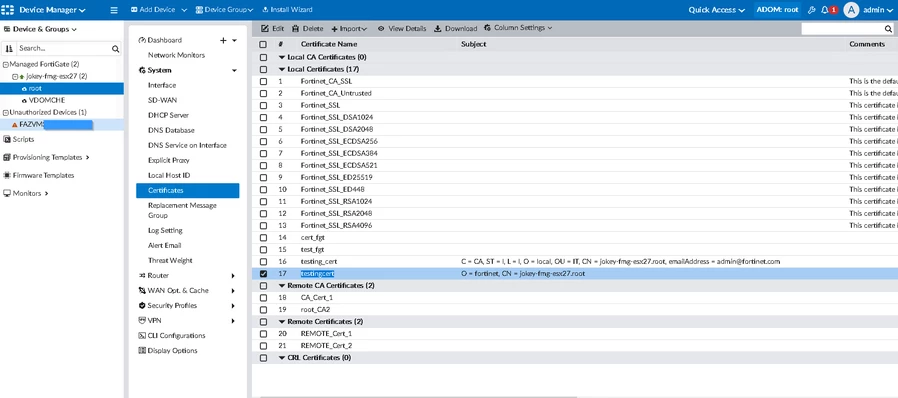Click the sort icon beside device search
Viewport: 898px width, 398px height.
point(9,49)
